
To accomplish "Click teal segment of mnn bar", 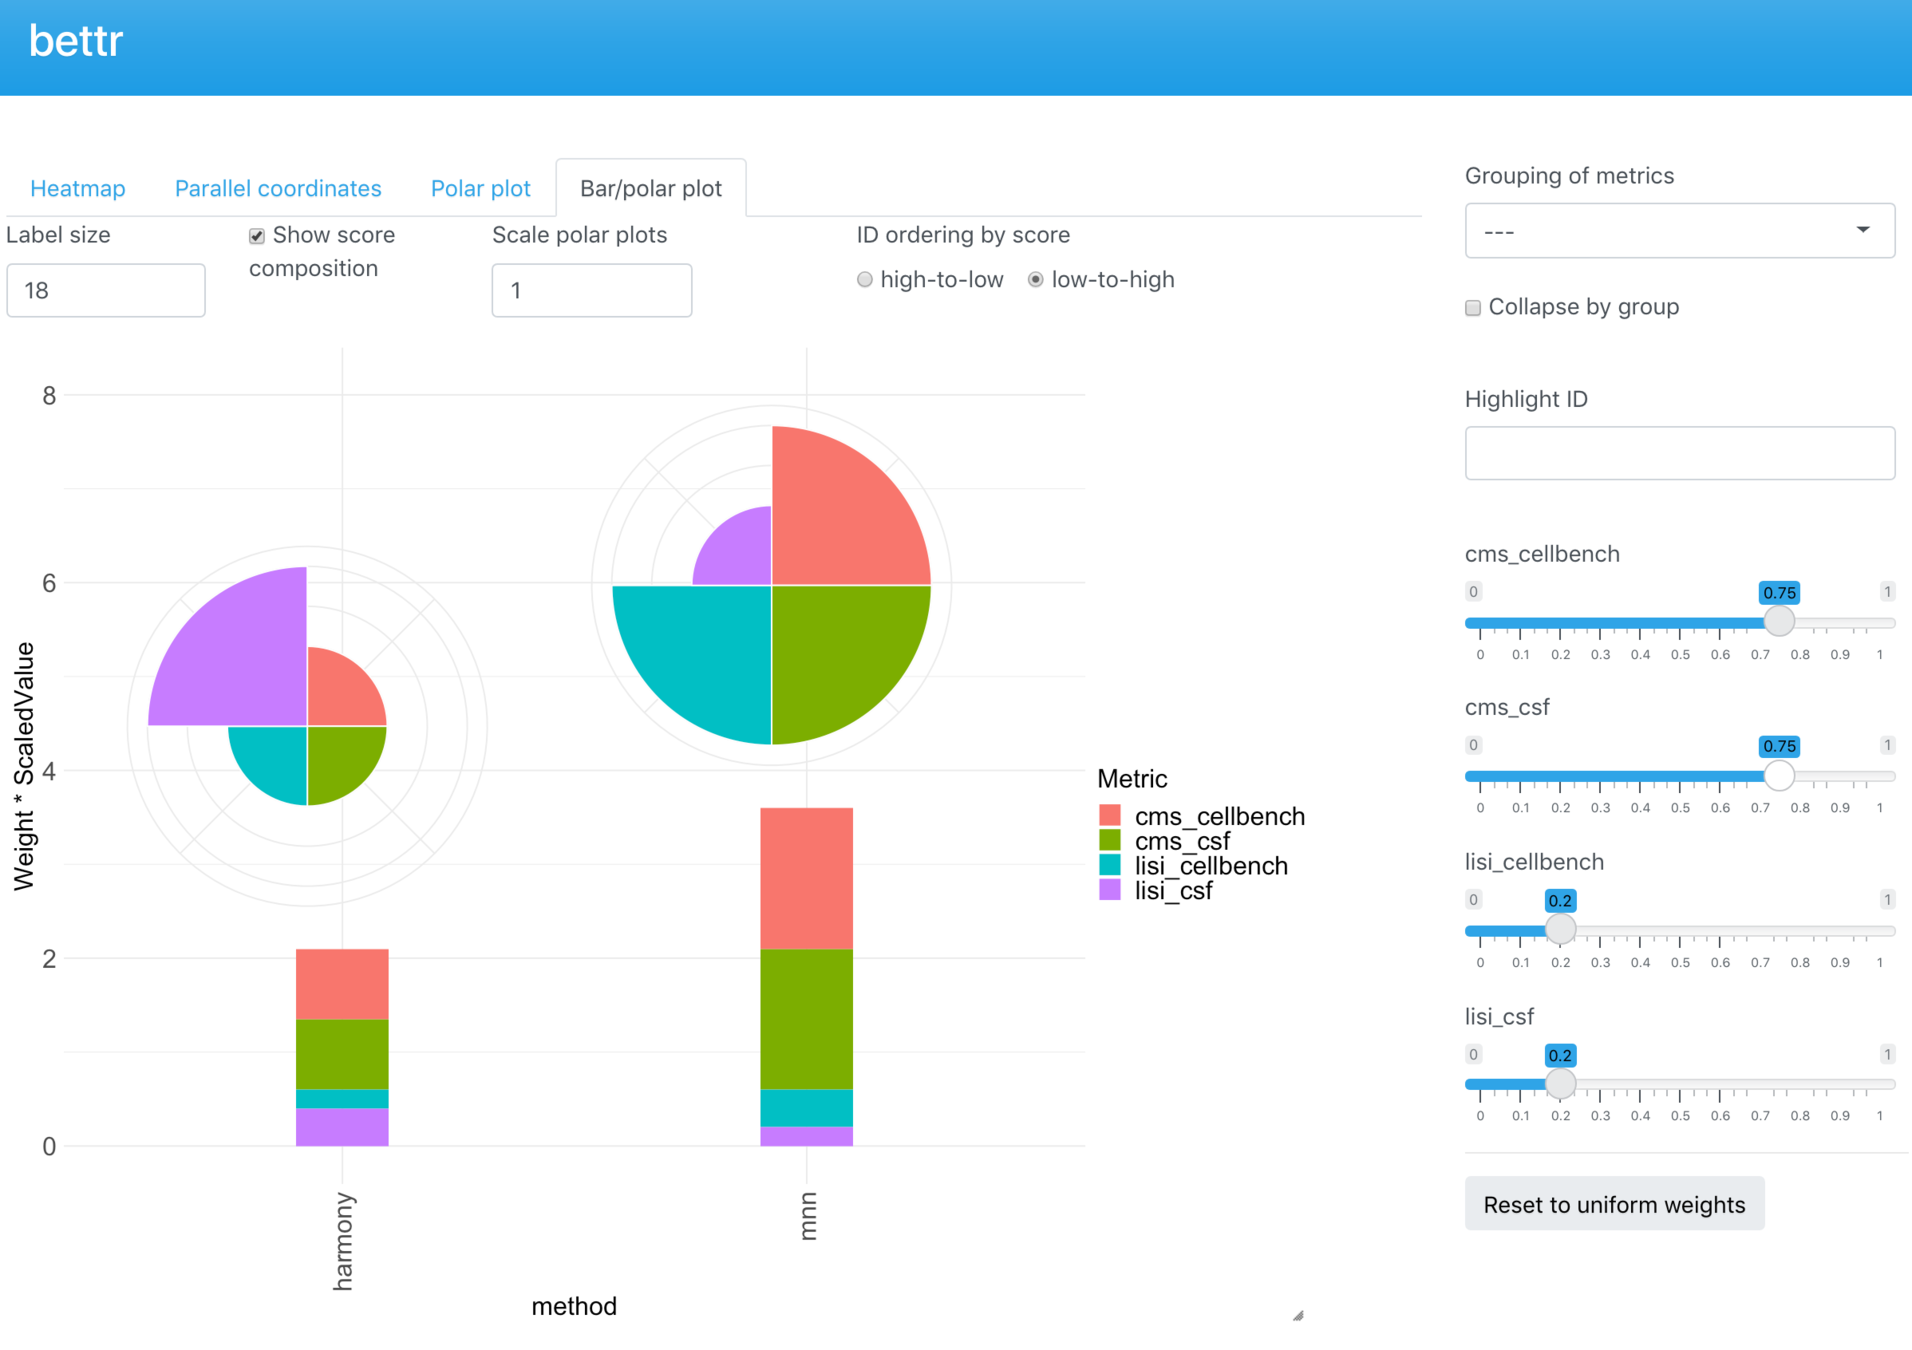I will click(x=807, y=1108).
